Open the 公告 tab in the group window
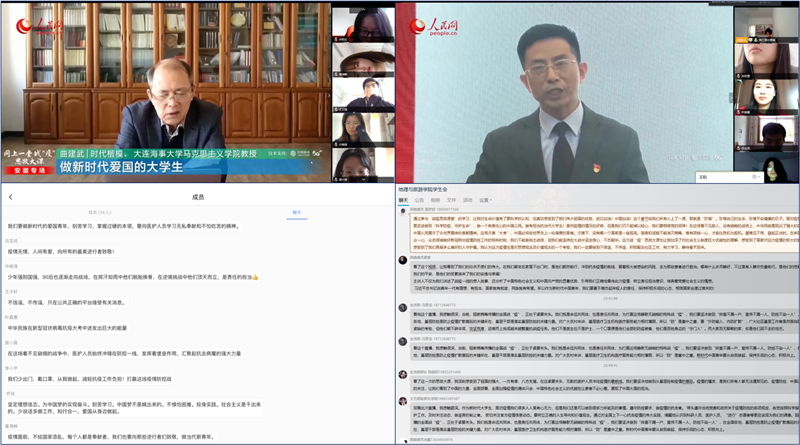This screenshot has height=445, width=800. pos(420,199)
